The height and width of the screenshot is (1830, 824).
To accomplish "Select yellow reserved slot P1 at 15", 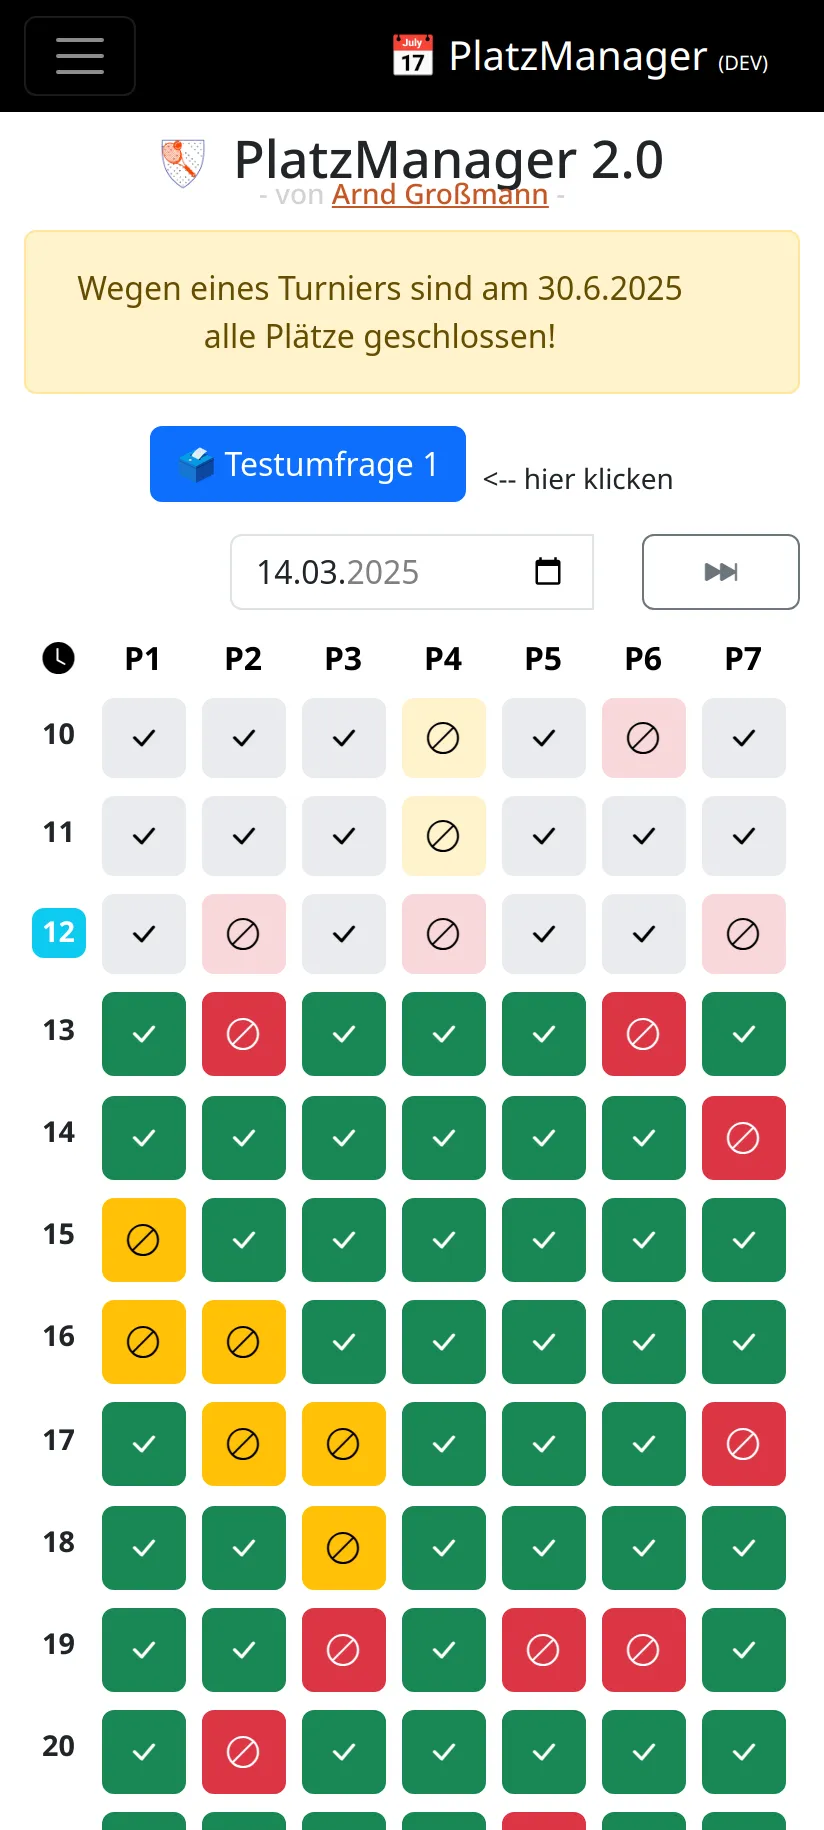I will (144, 1240).
